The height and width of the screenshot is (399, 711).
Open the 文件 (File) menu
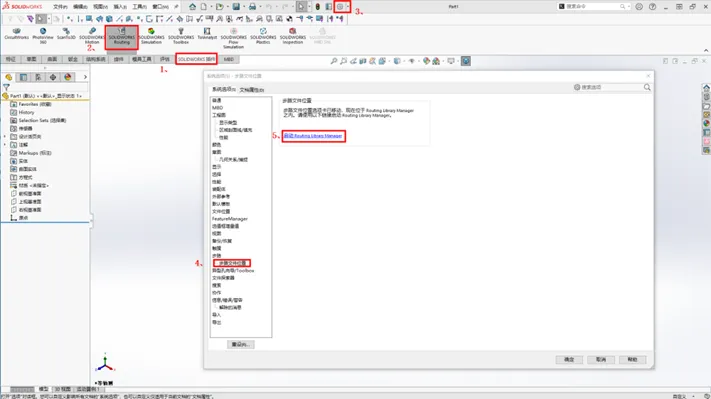60,7
